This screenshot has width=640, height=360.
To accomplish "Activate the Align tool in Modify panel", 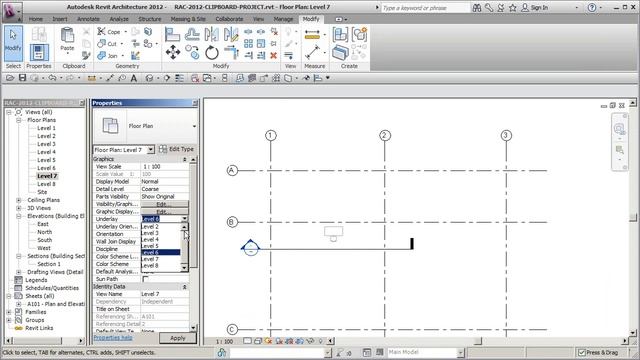I will (x=172, y=34).
